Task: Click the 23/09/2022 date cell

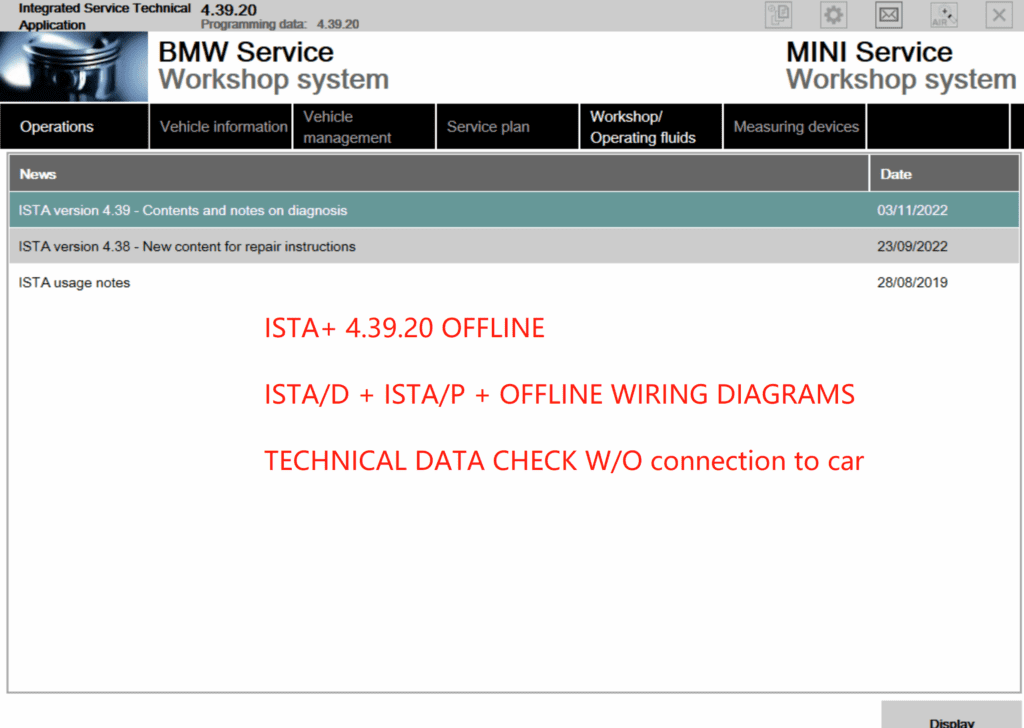Action: (x=912, y=246)
